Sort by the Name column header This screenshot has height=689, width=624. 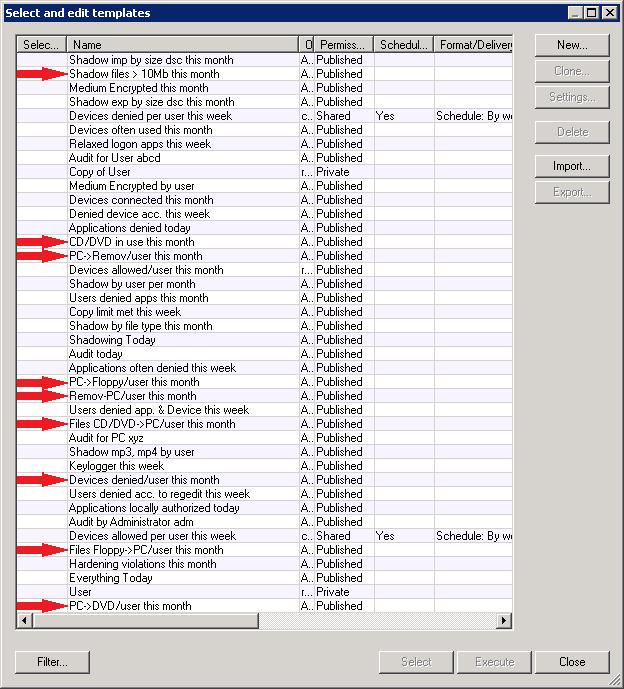pos(182,45)
